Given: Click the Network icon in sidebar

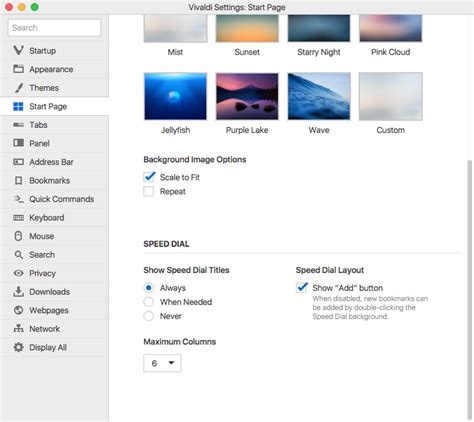Looking at the screenshot, I should (x=18, y=328).
